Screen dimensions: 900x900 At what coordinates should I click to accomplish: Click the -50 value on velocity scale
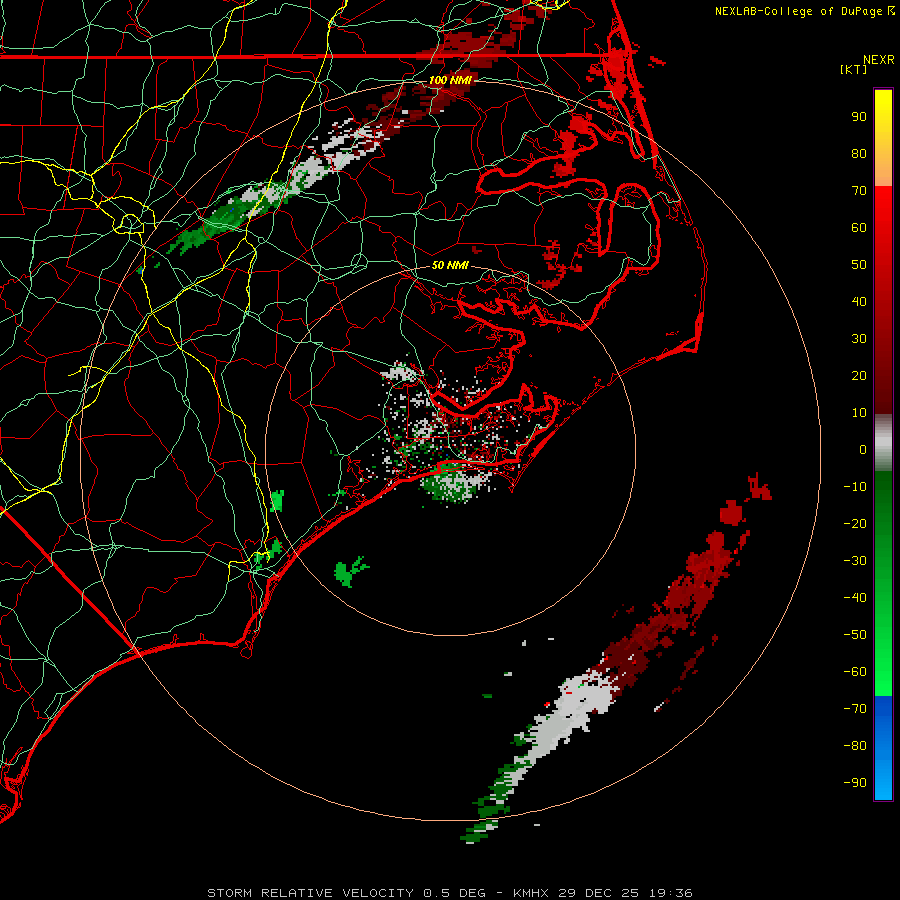click(855, 635)
